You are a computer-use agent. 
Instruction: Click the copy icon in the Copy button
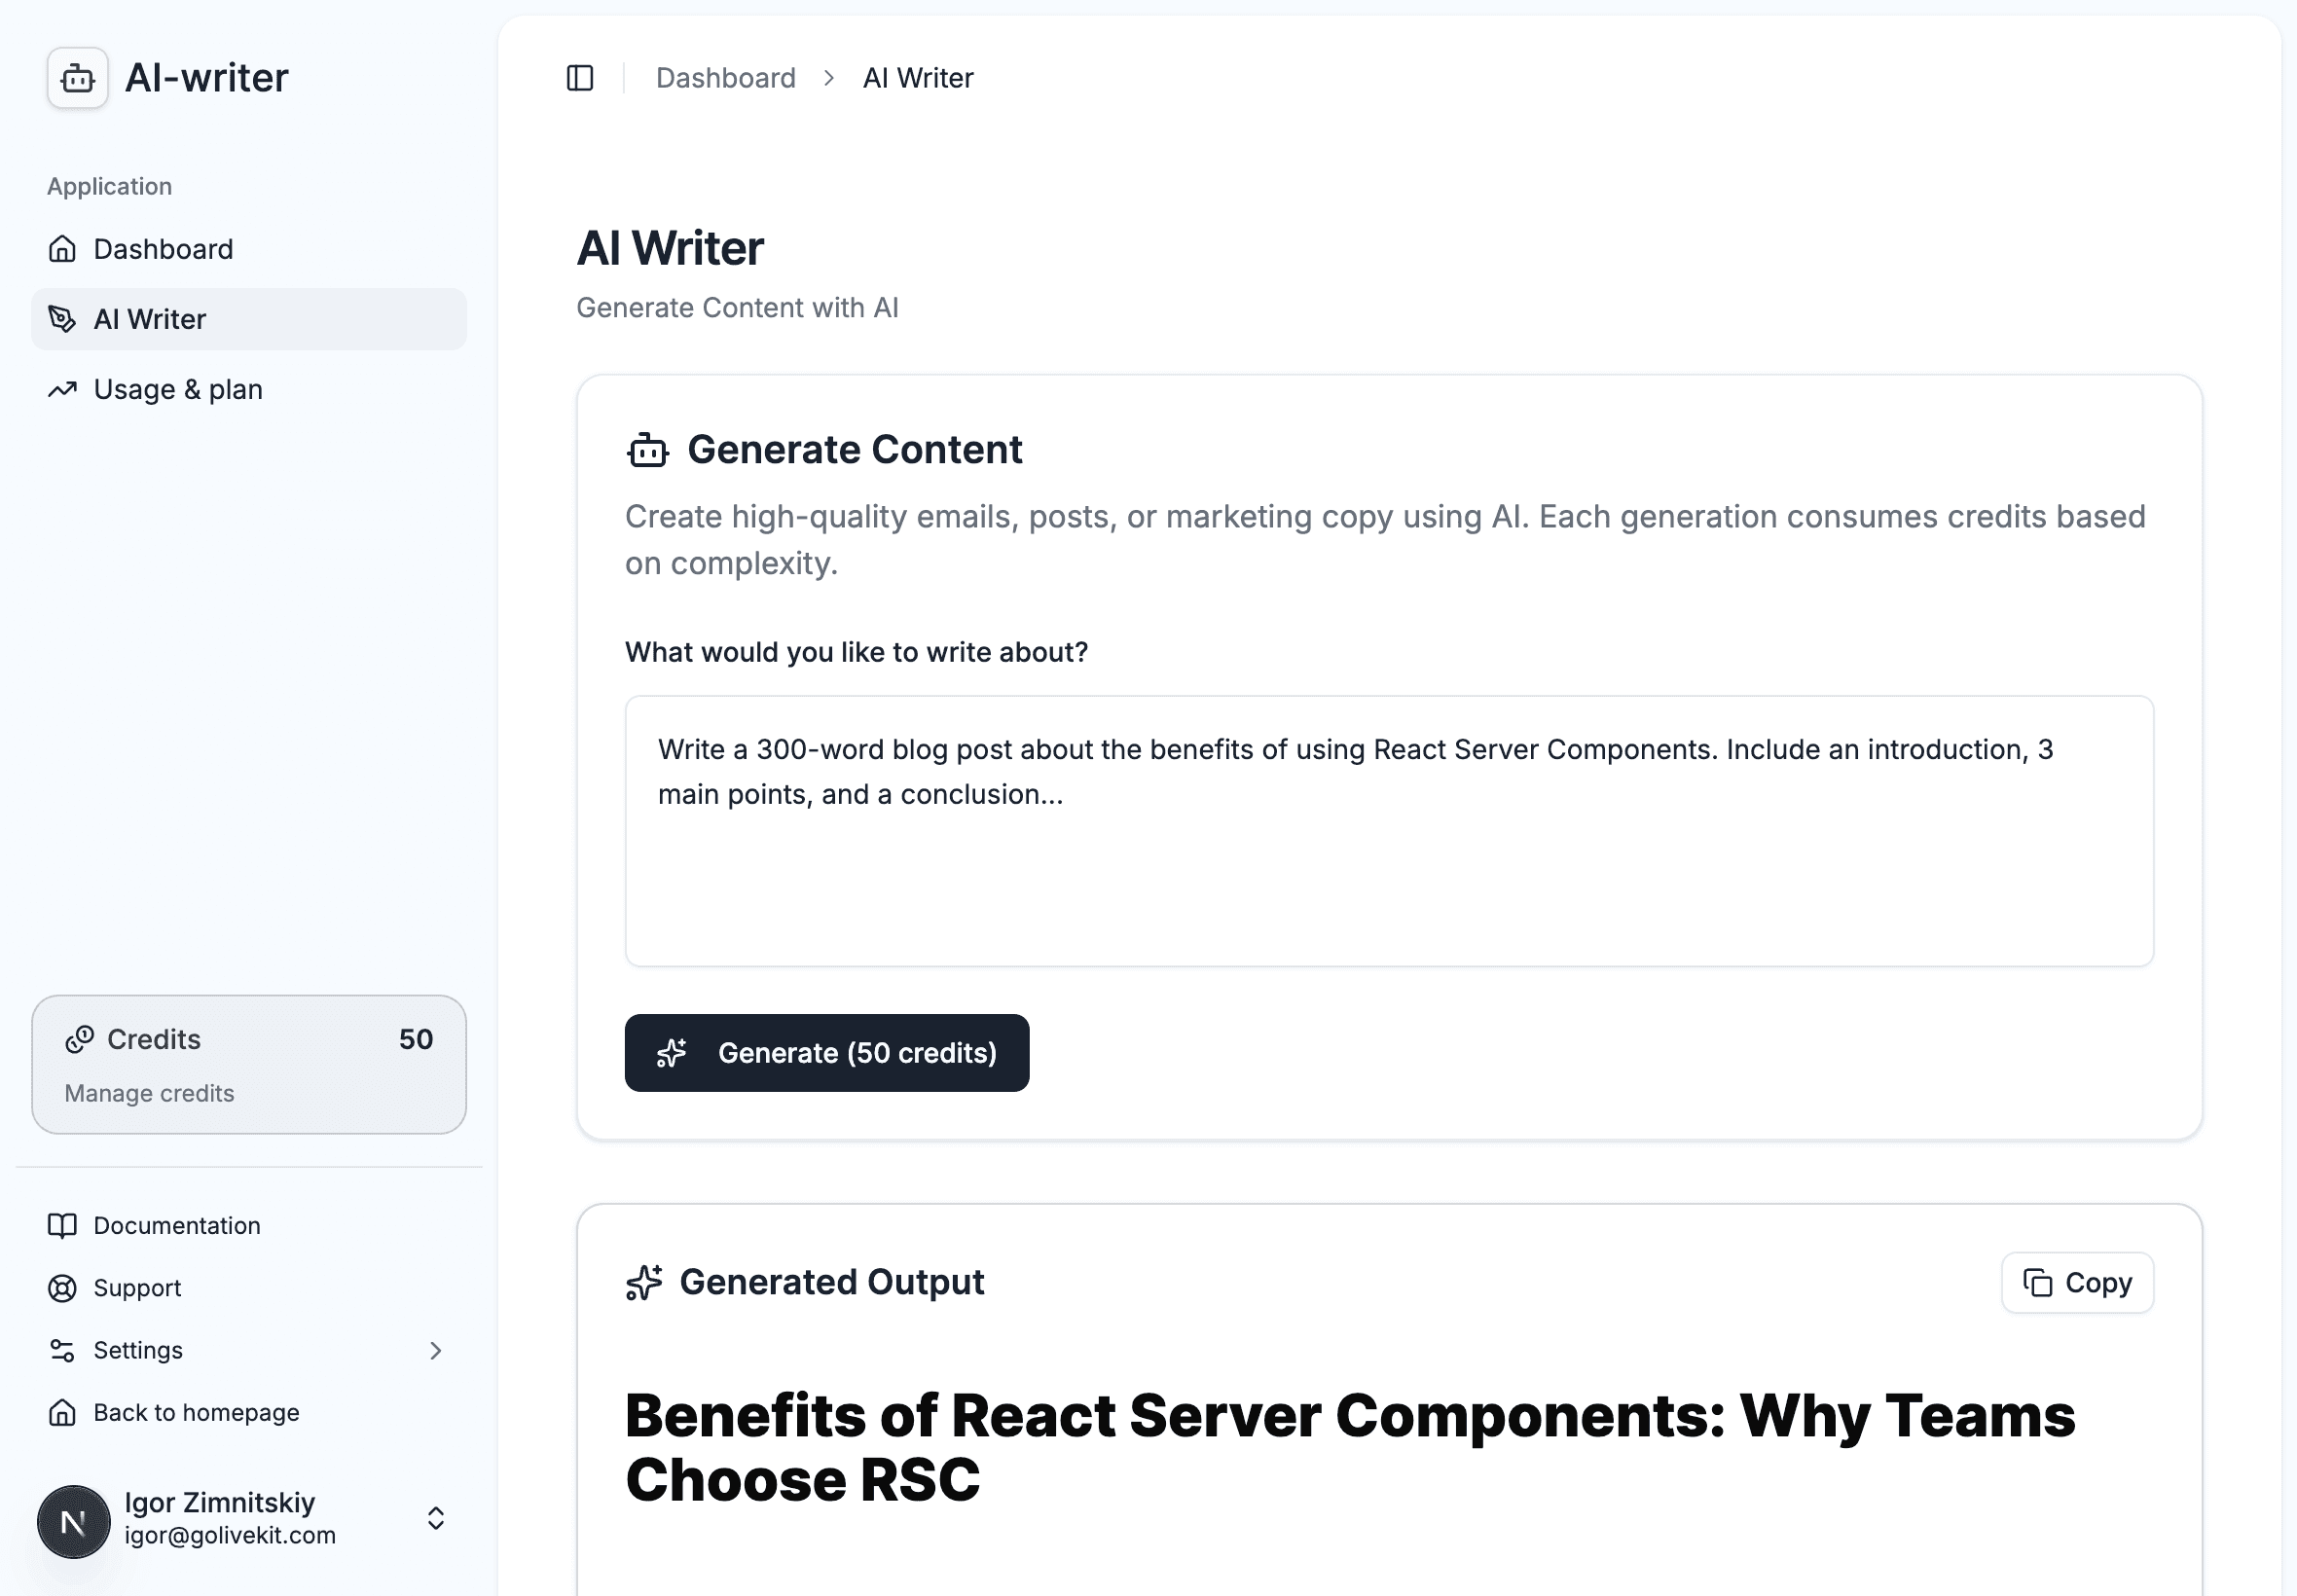(2037, 1282)
